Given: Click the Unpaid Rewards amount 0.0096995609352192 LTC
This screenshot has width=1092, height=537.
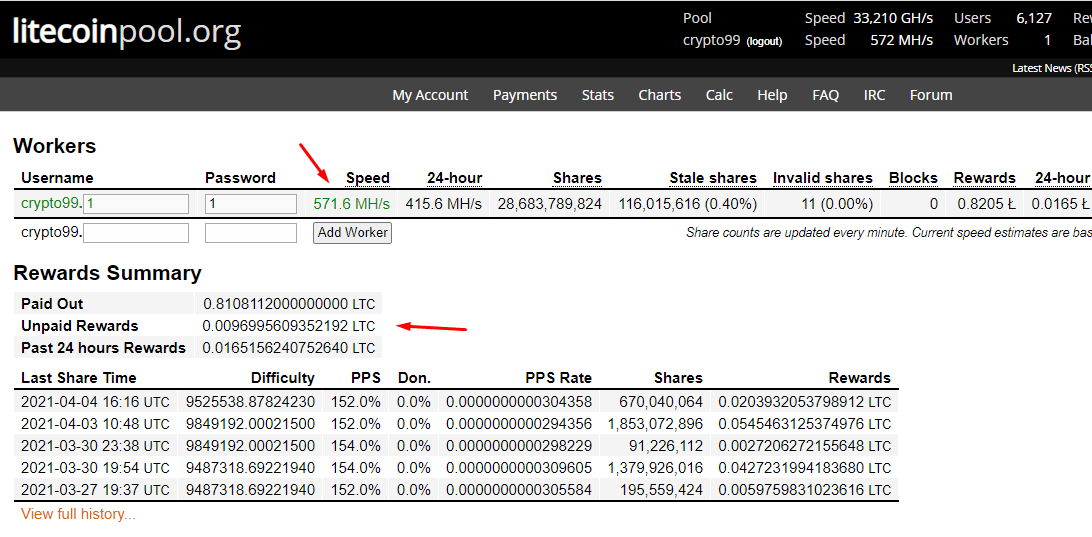Looking at the screenshot, I should pos(288,326).
